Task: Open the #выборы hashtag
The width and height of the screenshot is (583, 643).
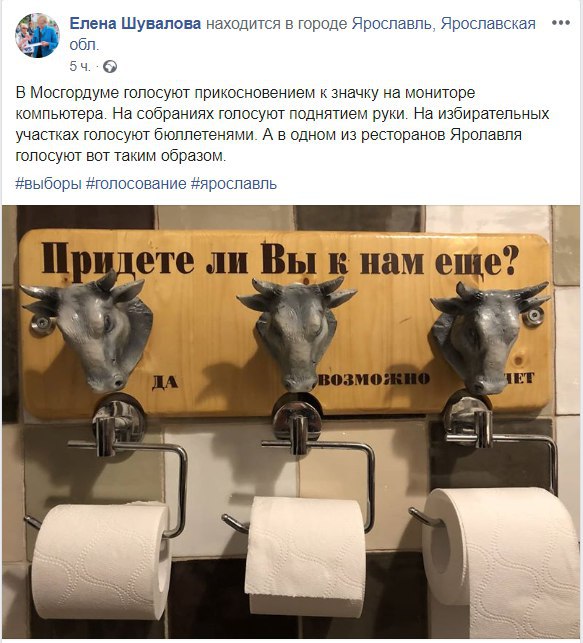Action: [x=49, y=183]
